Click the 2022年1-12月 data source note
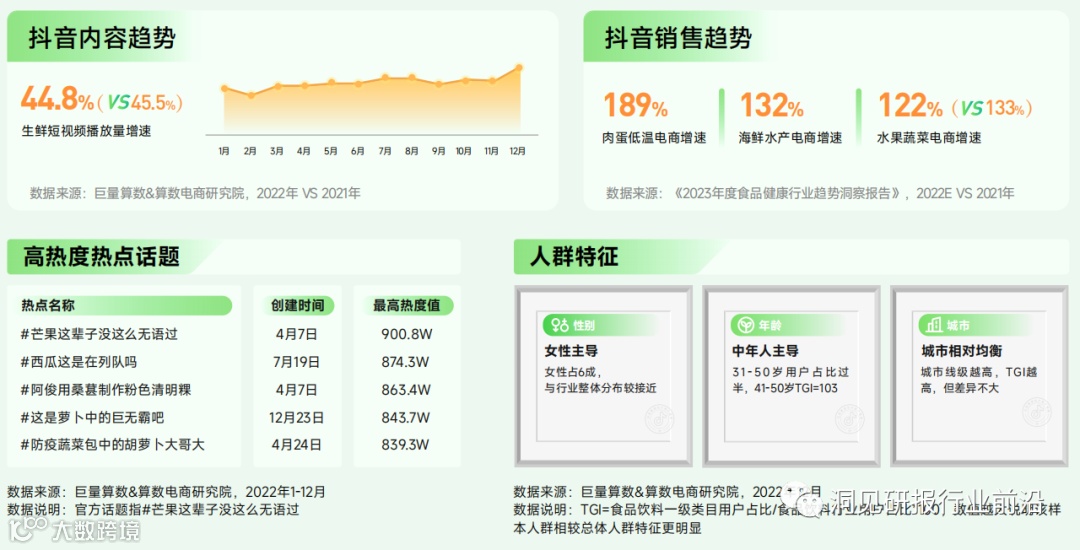This screenshot has width=1080, height=550. [x=166, y=492]
